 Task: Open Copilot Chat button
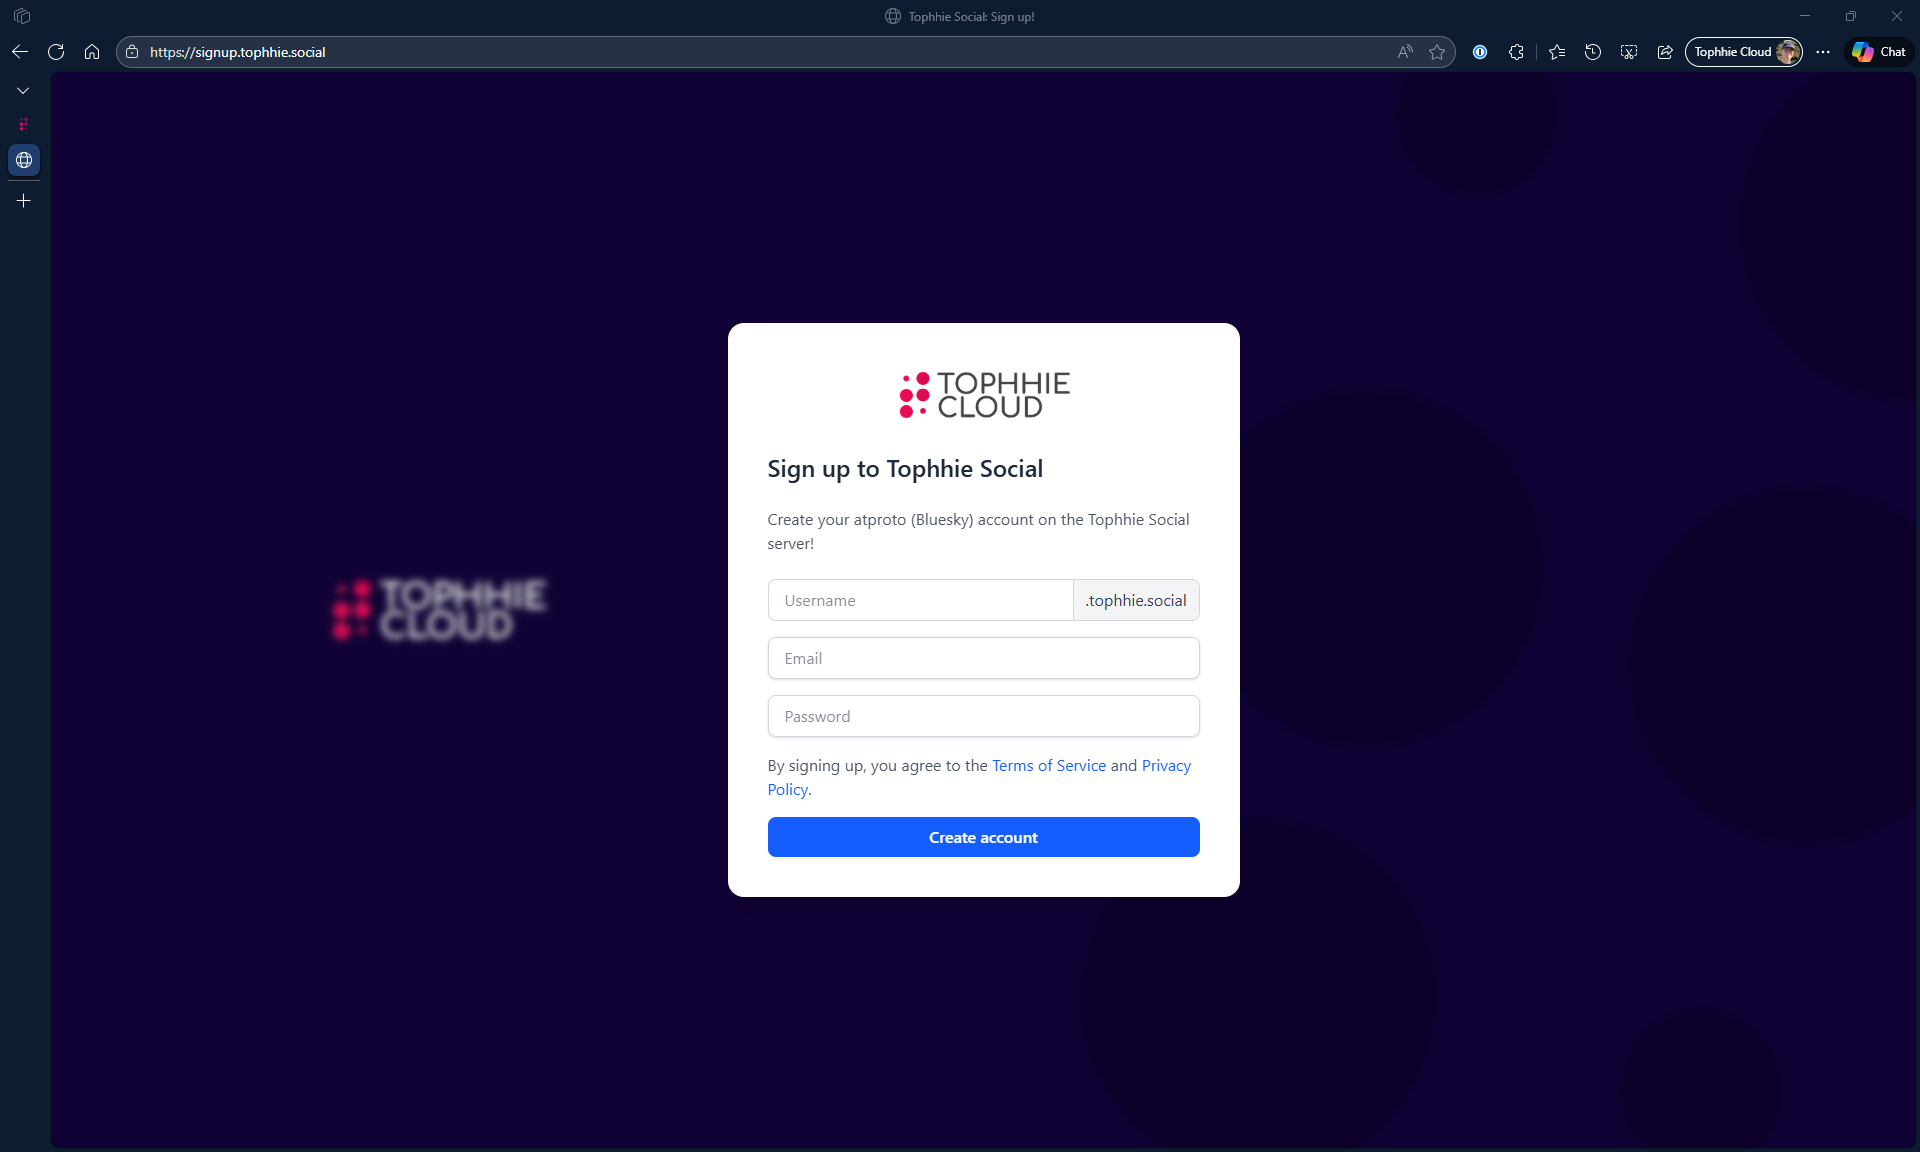tap(1879, 52)
